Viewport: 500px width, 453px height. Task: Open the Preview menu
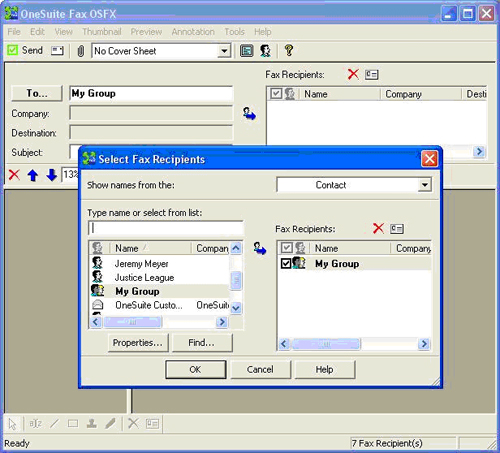(x=146, y=32)
